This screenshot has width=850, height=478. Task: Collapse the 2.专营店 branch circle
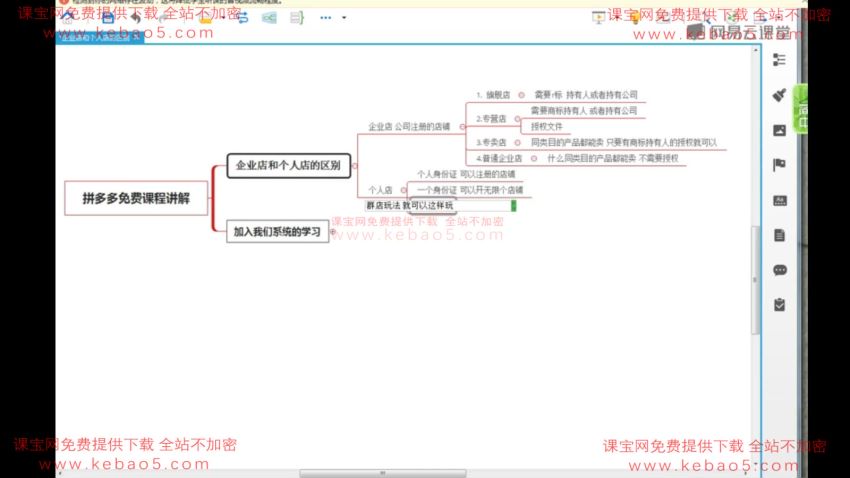point(517,119)
